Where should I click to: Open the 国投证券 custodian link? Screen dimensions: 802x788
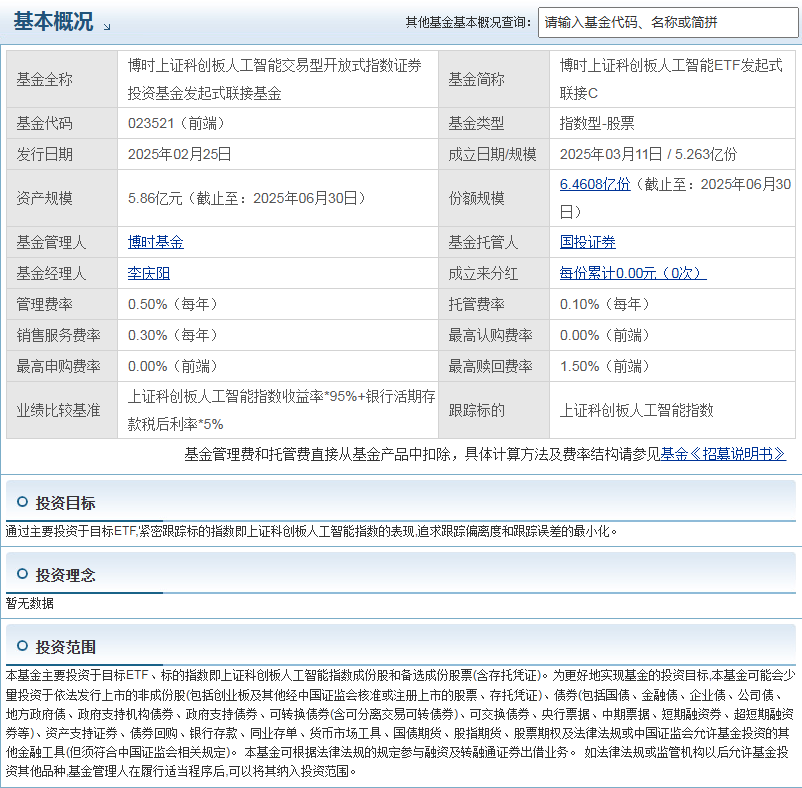pyautogui.click(x=588, y=242)
